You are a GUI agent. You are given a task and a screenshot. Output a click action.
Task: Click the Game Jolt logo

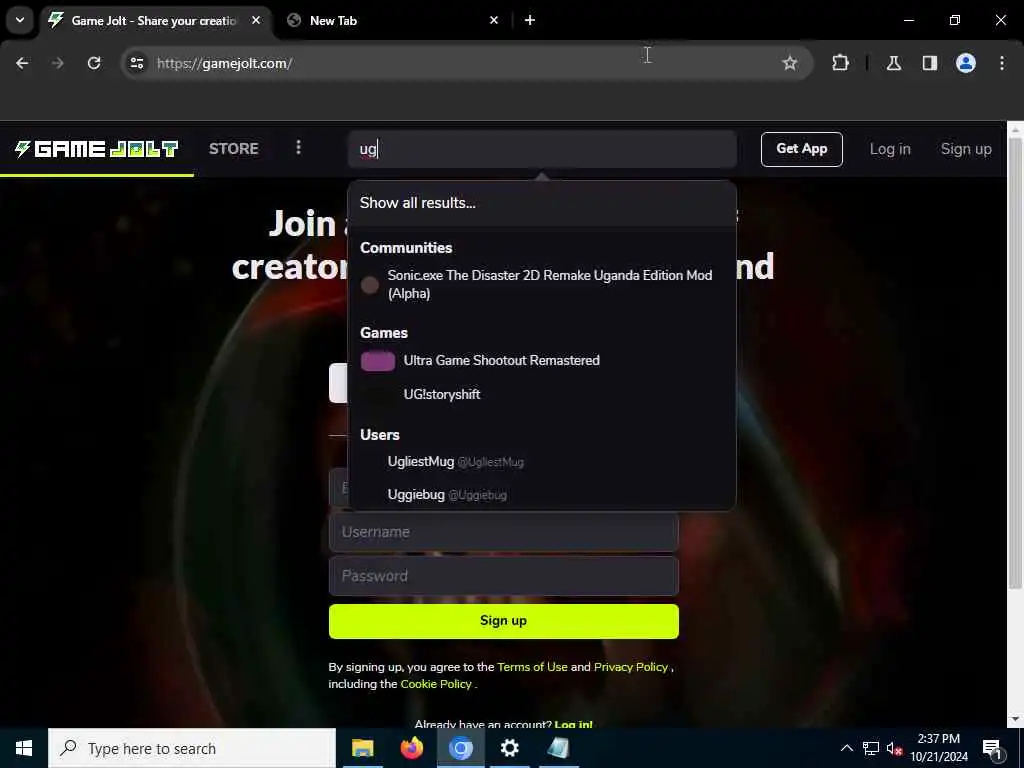[97, 149]
